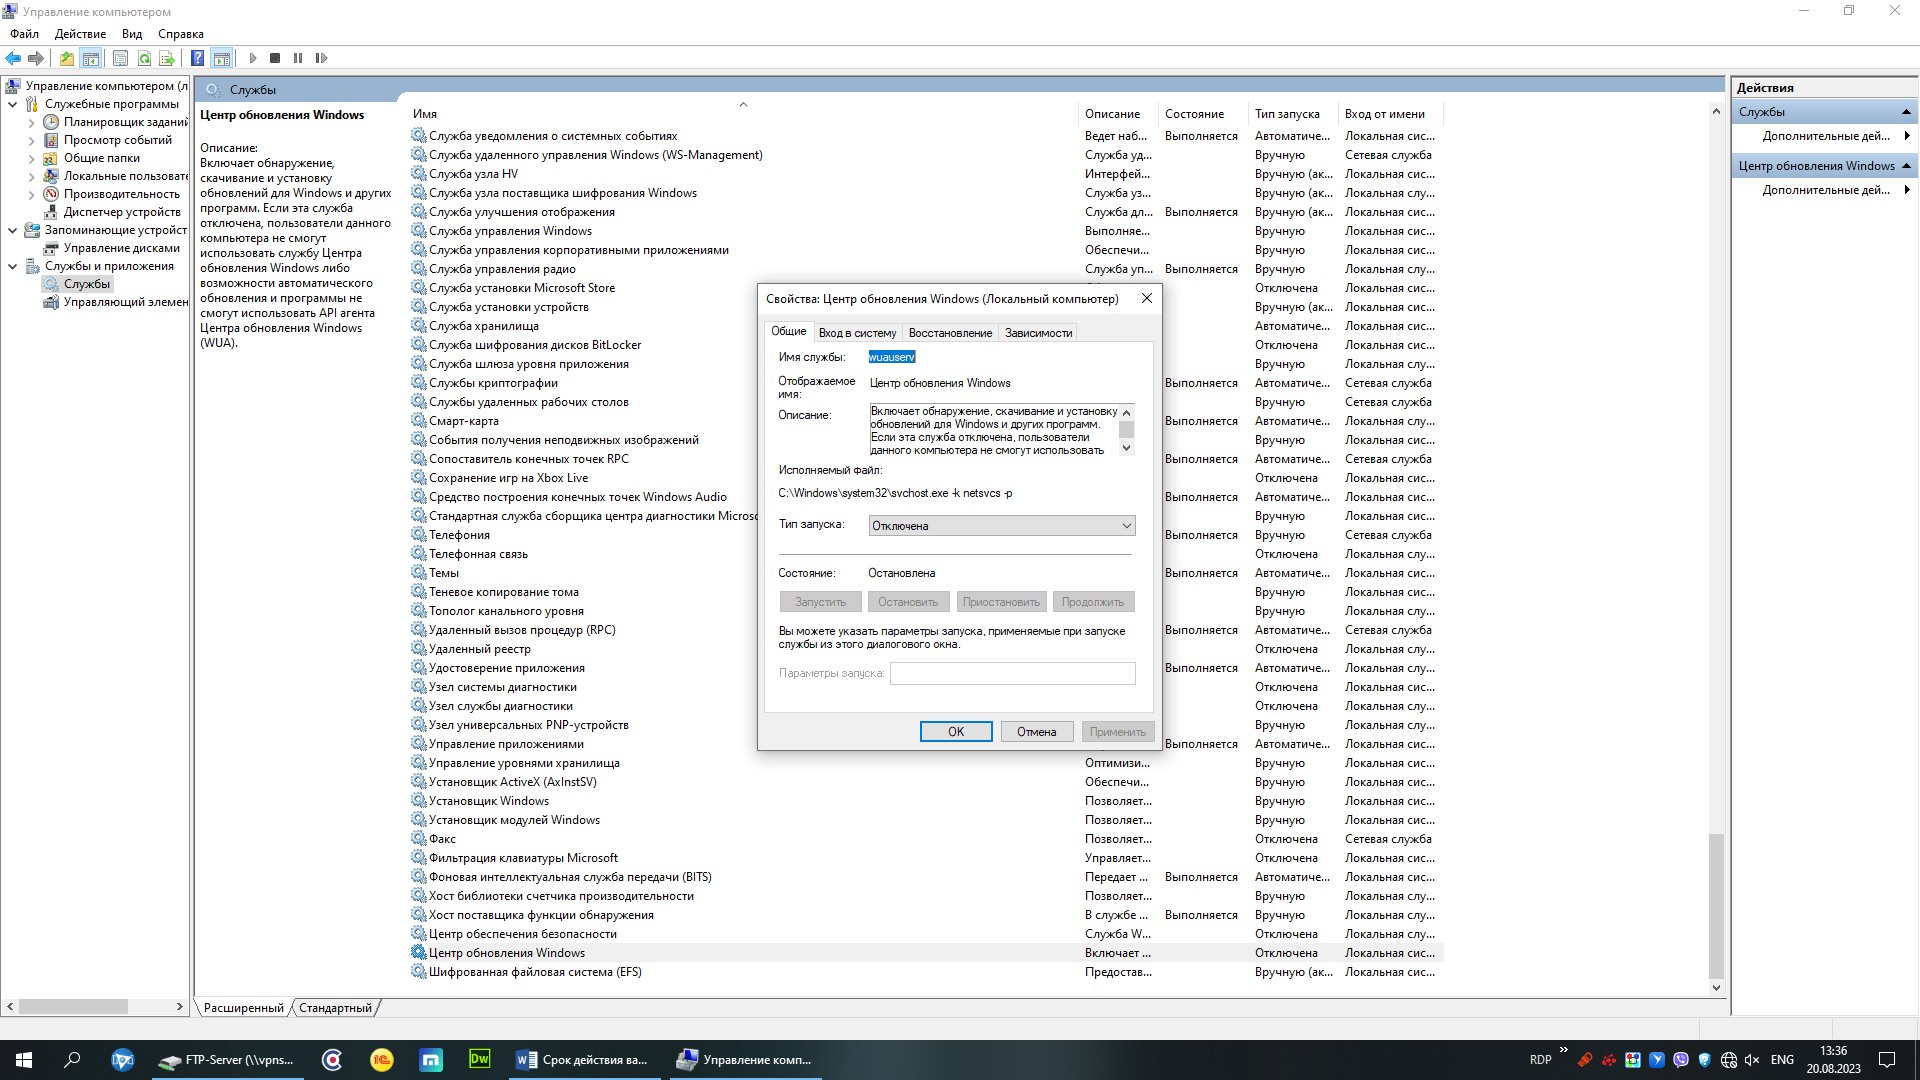The height and width of the screenshot is (1080, 1920).
Task: Open the Windows Start button
Action: tap(24, 1060)
